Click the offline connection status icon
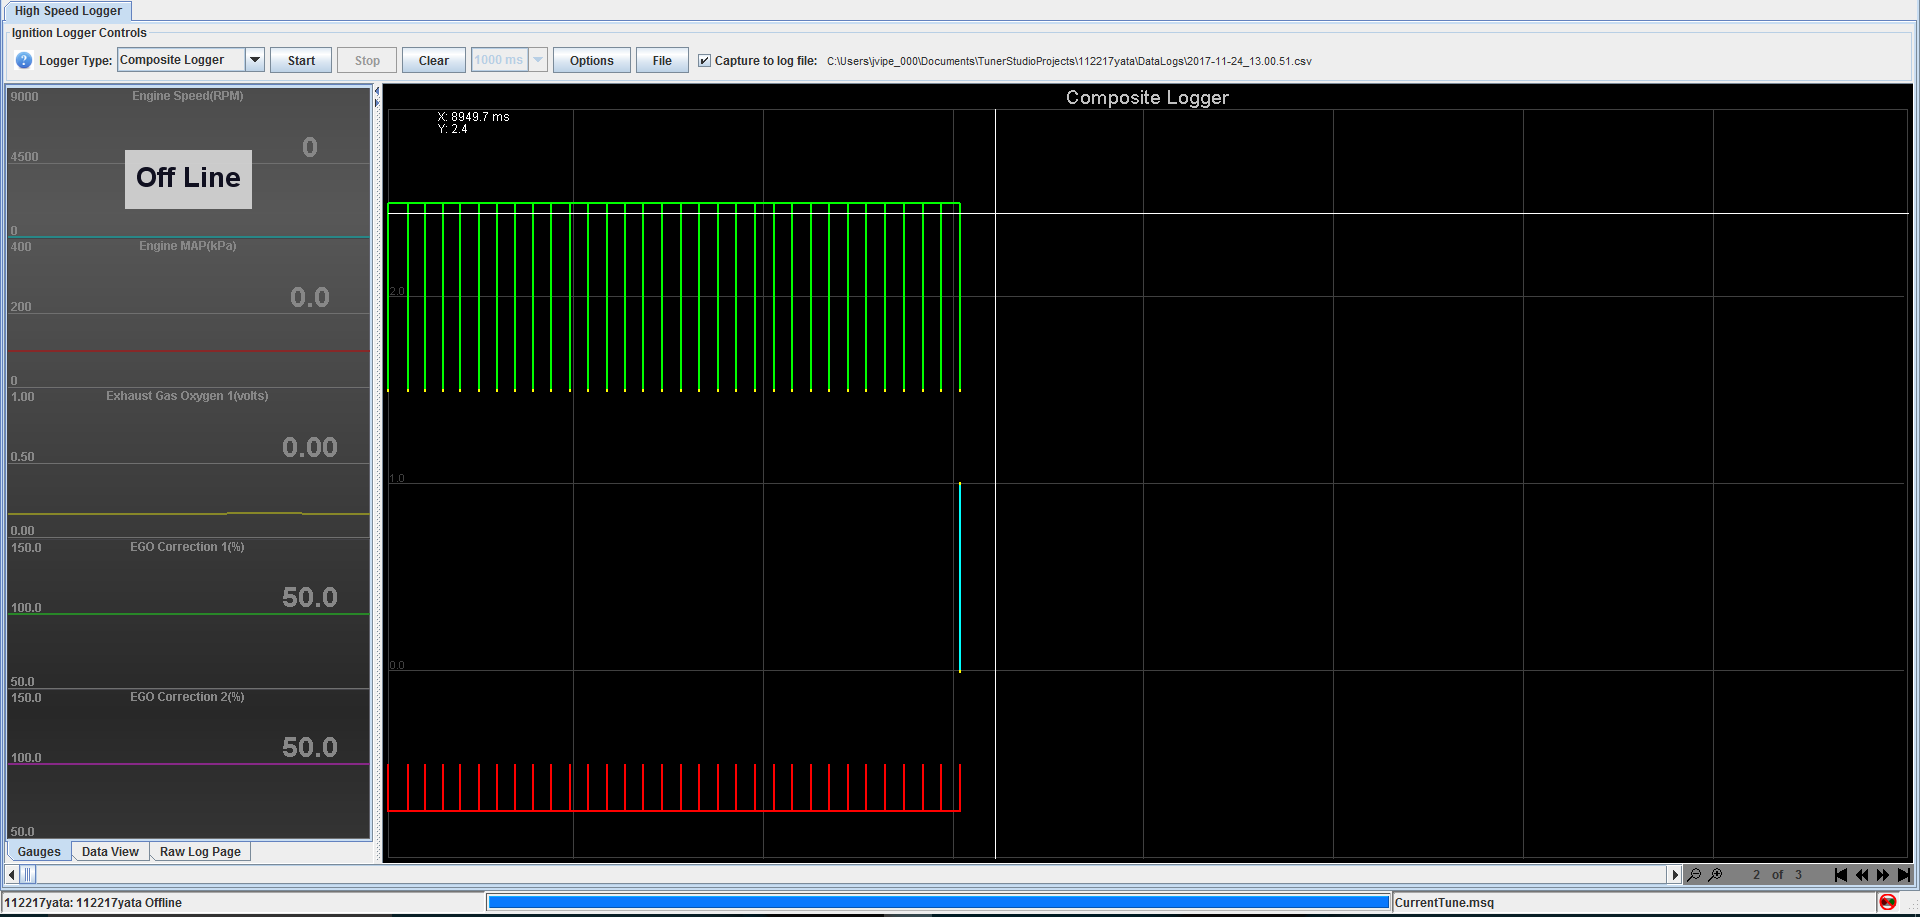The height and width of the screenshot is (917, 1920). click(1887, 902)
